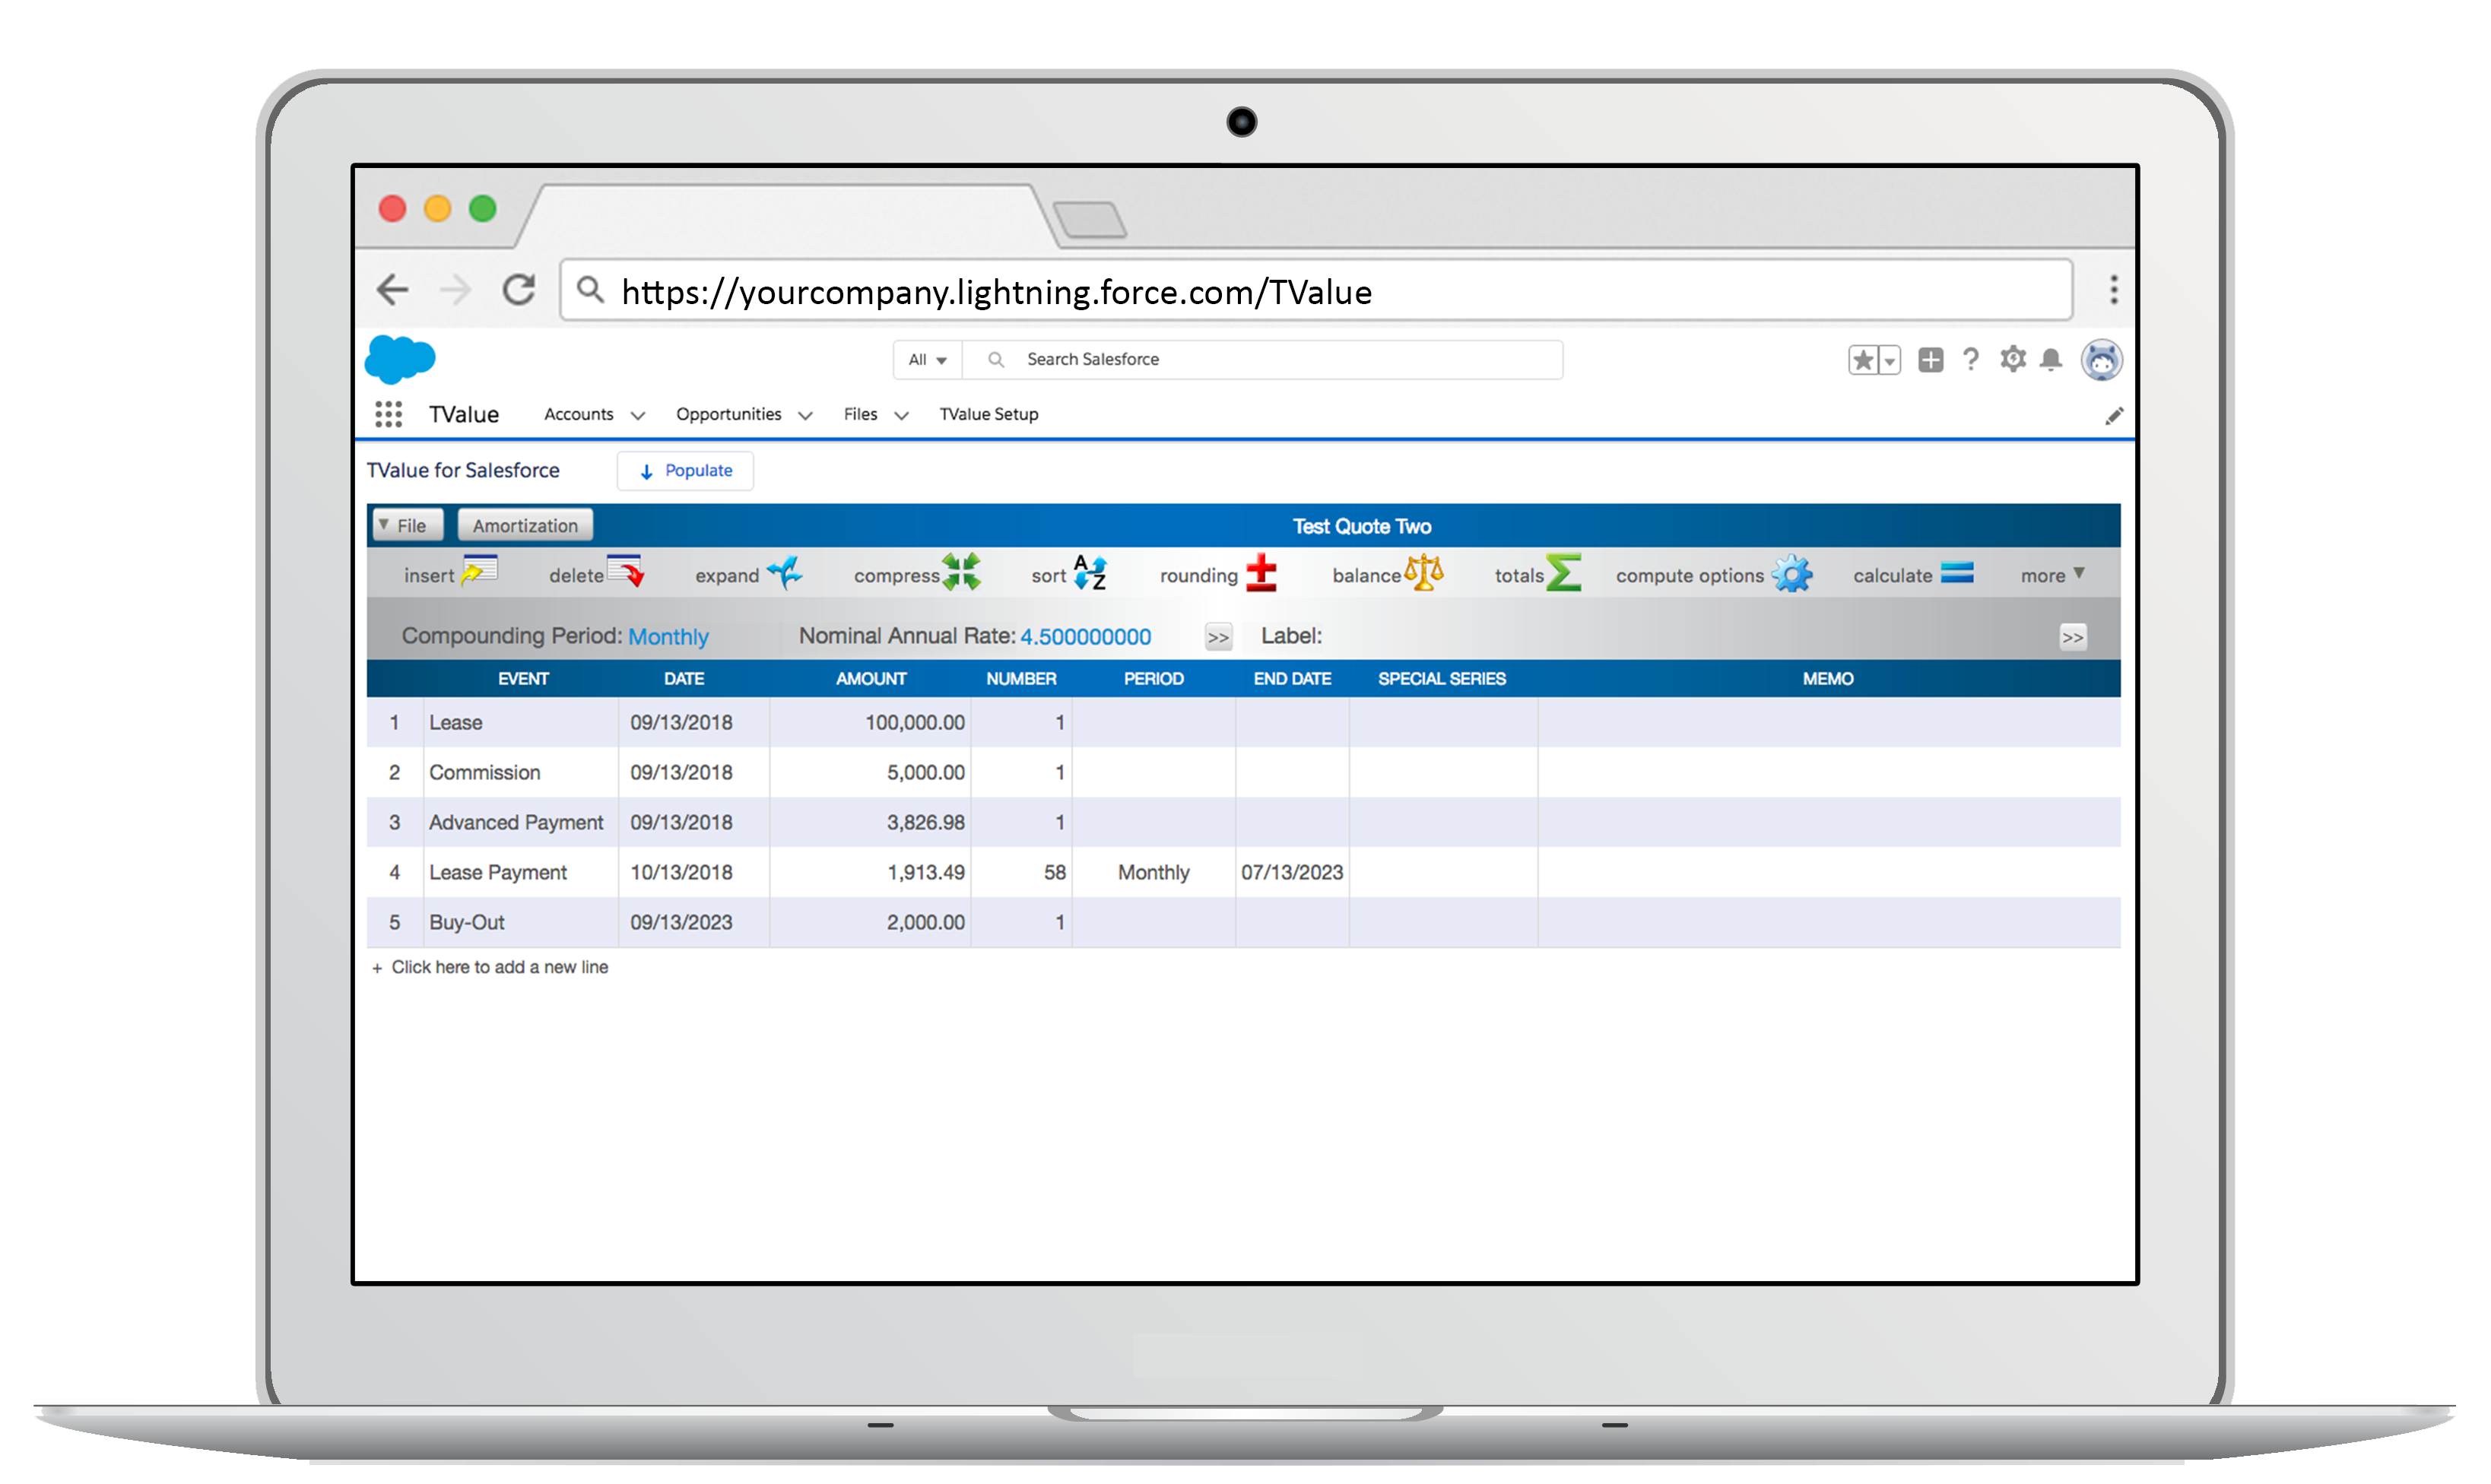Open compute options gear icon
This screenshot has width=2491, height=1484.
point(1792,573)
